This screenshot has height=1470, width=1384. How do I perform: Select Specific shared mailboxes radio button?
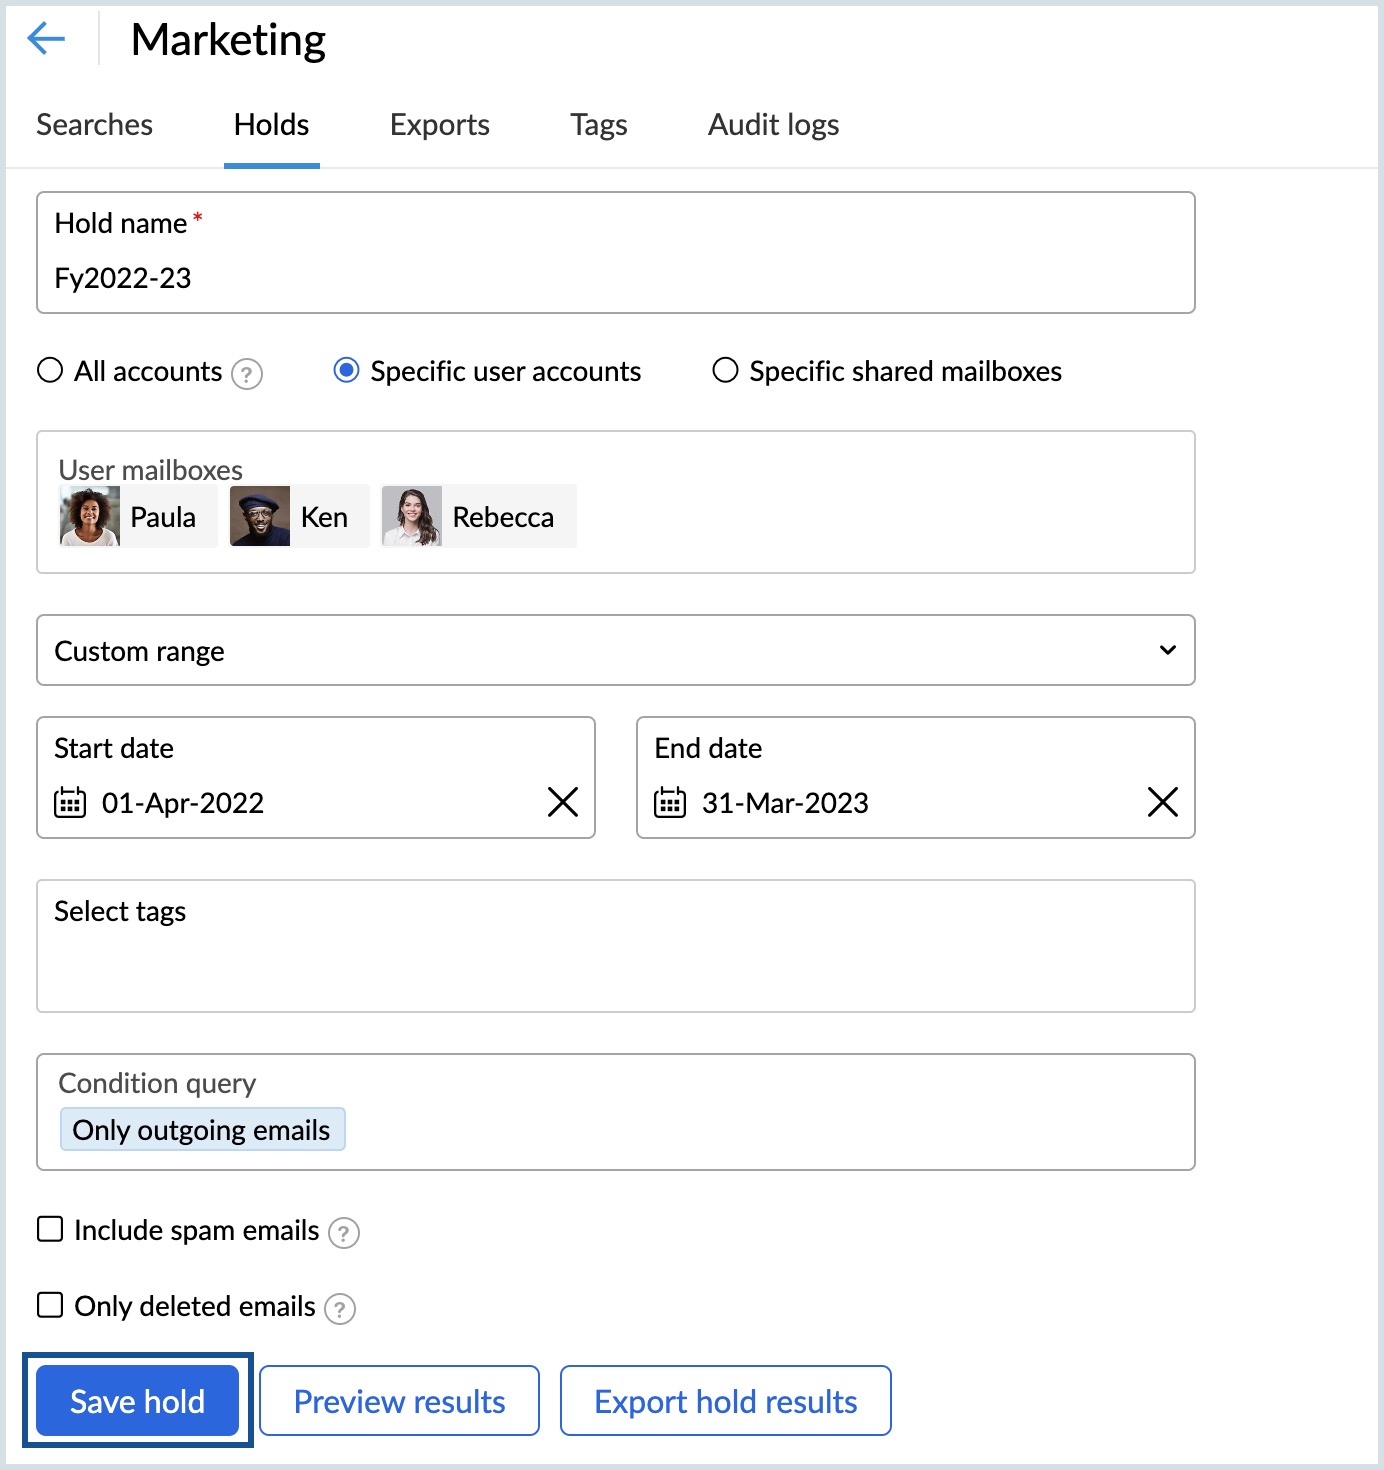(725, 371)
